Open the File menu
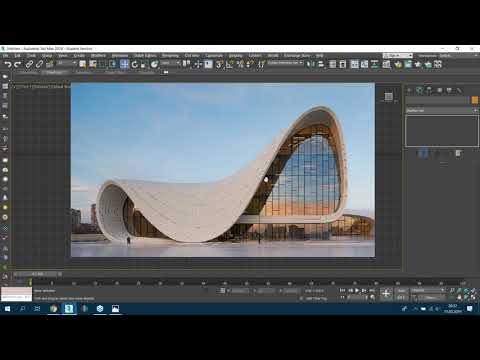The image size is (480, 360). [5, 55]
